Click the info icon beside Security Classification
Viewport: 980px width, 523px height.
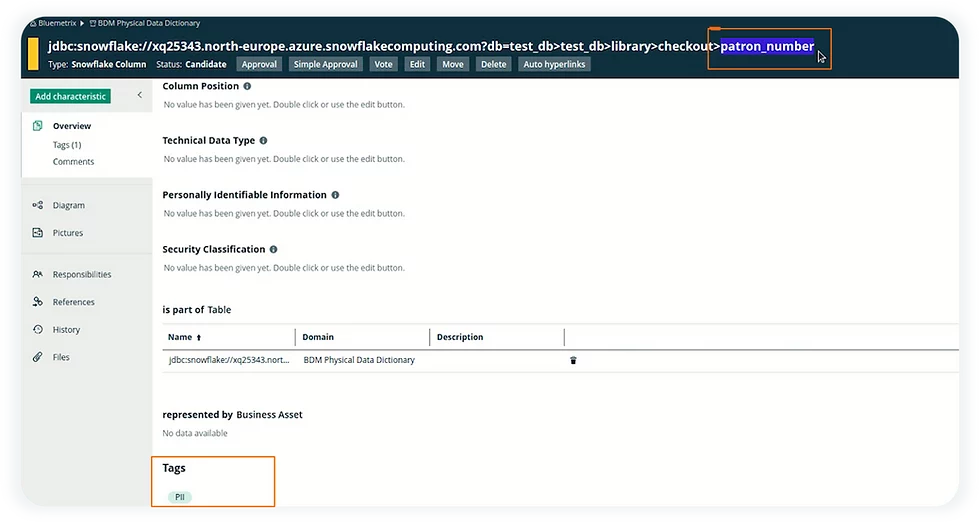tap(273, 249)
